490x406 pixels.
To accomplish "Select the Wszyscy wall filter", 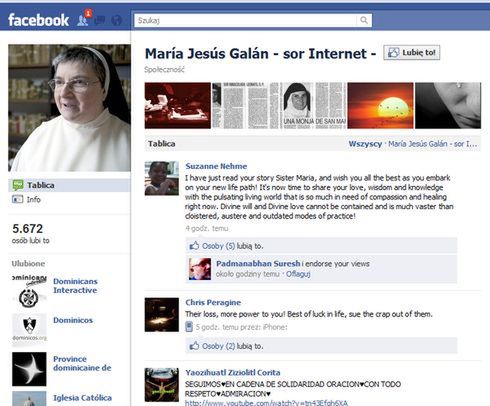I will point(365,144).
